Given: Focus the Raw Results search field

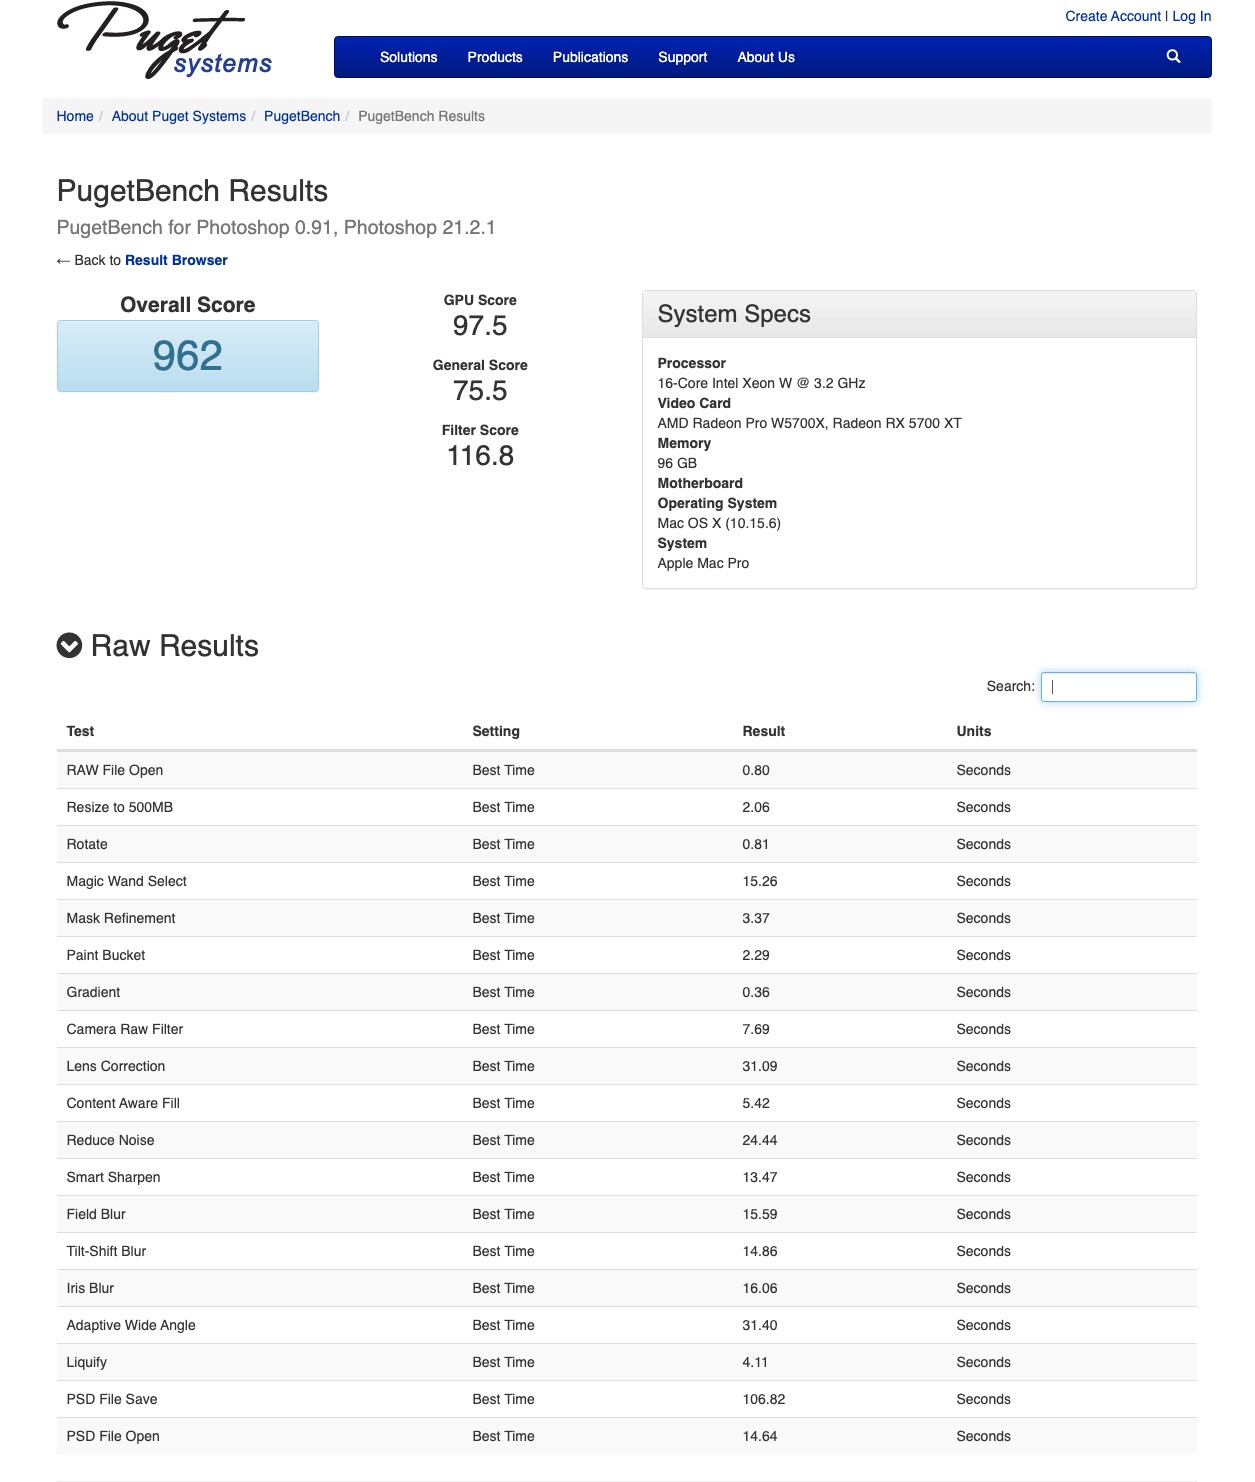Looking at the screenshot, I should click(x=1119, y=687).
